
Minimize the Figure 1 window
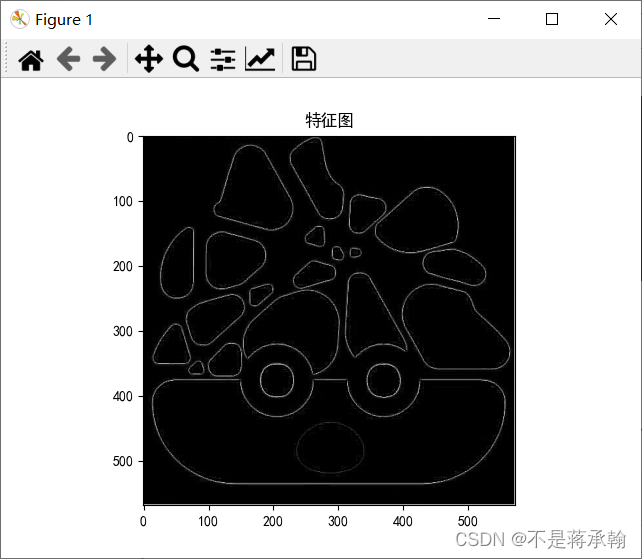494,19
